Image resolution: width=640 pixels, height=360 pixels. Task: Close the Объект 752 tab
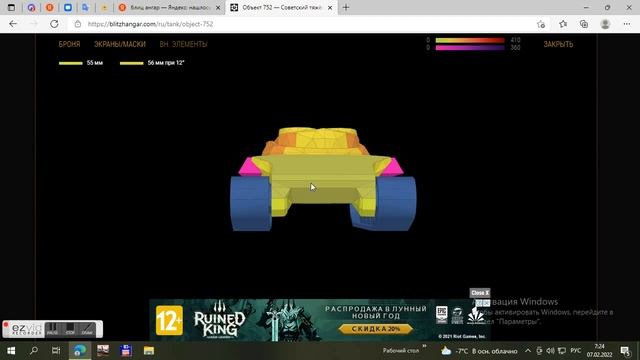coord(330,7)
